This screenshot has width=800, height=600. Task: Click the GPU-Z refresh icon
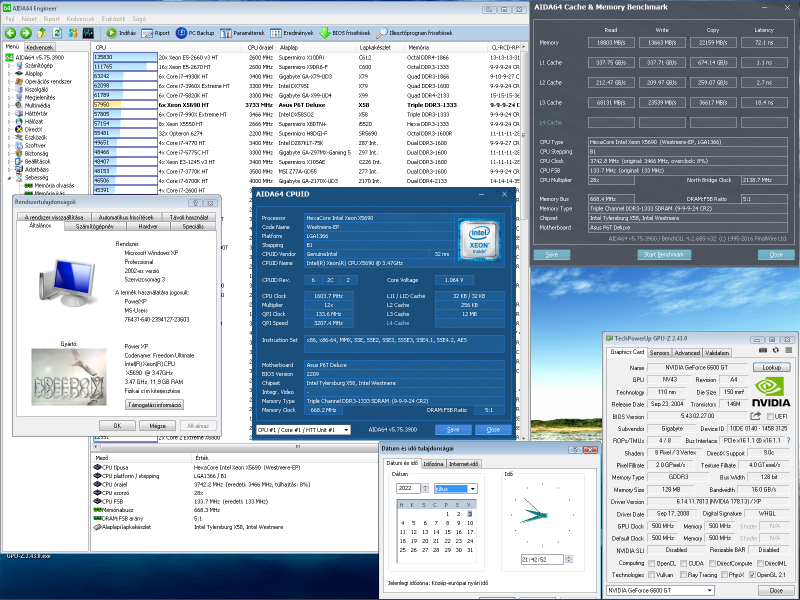pyautogui.click(x=776, y=351)
